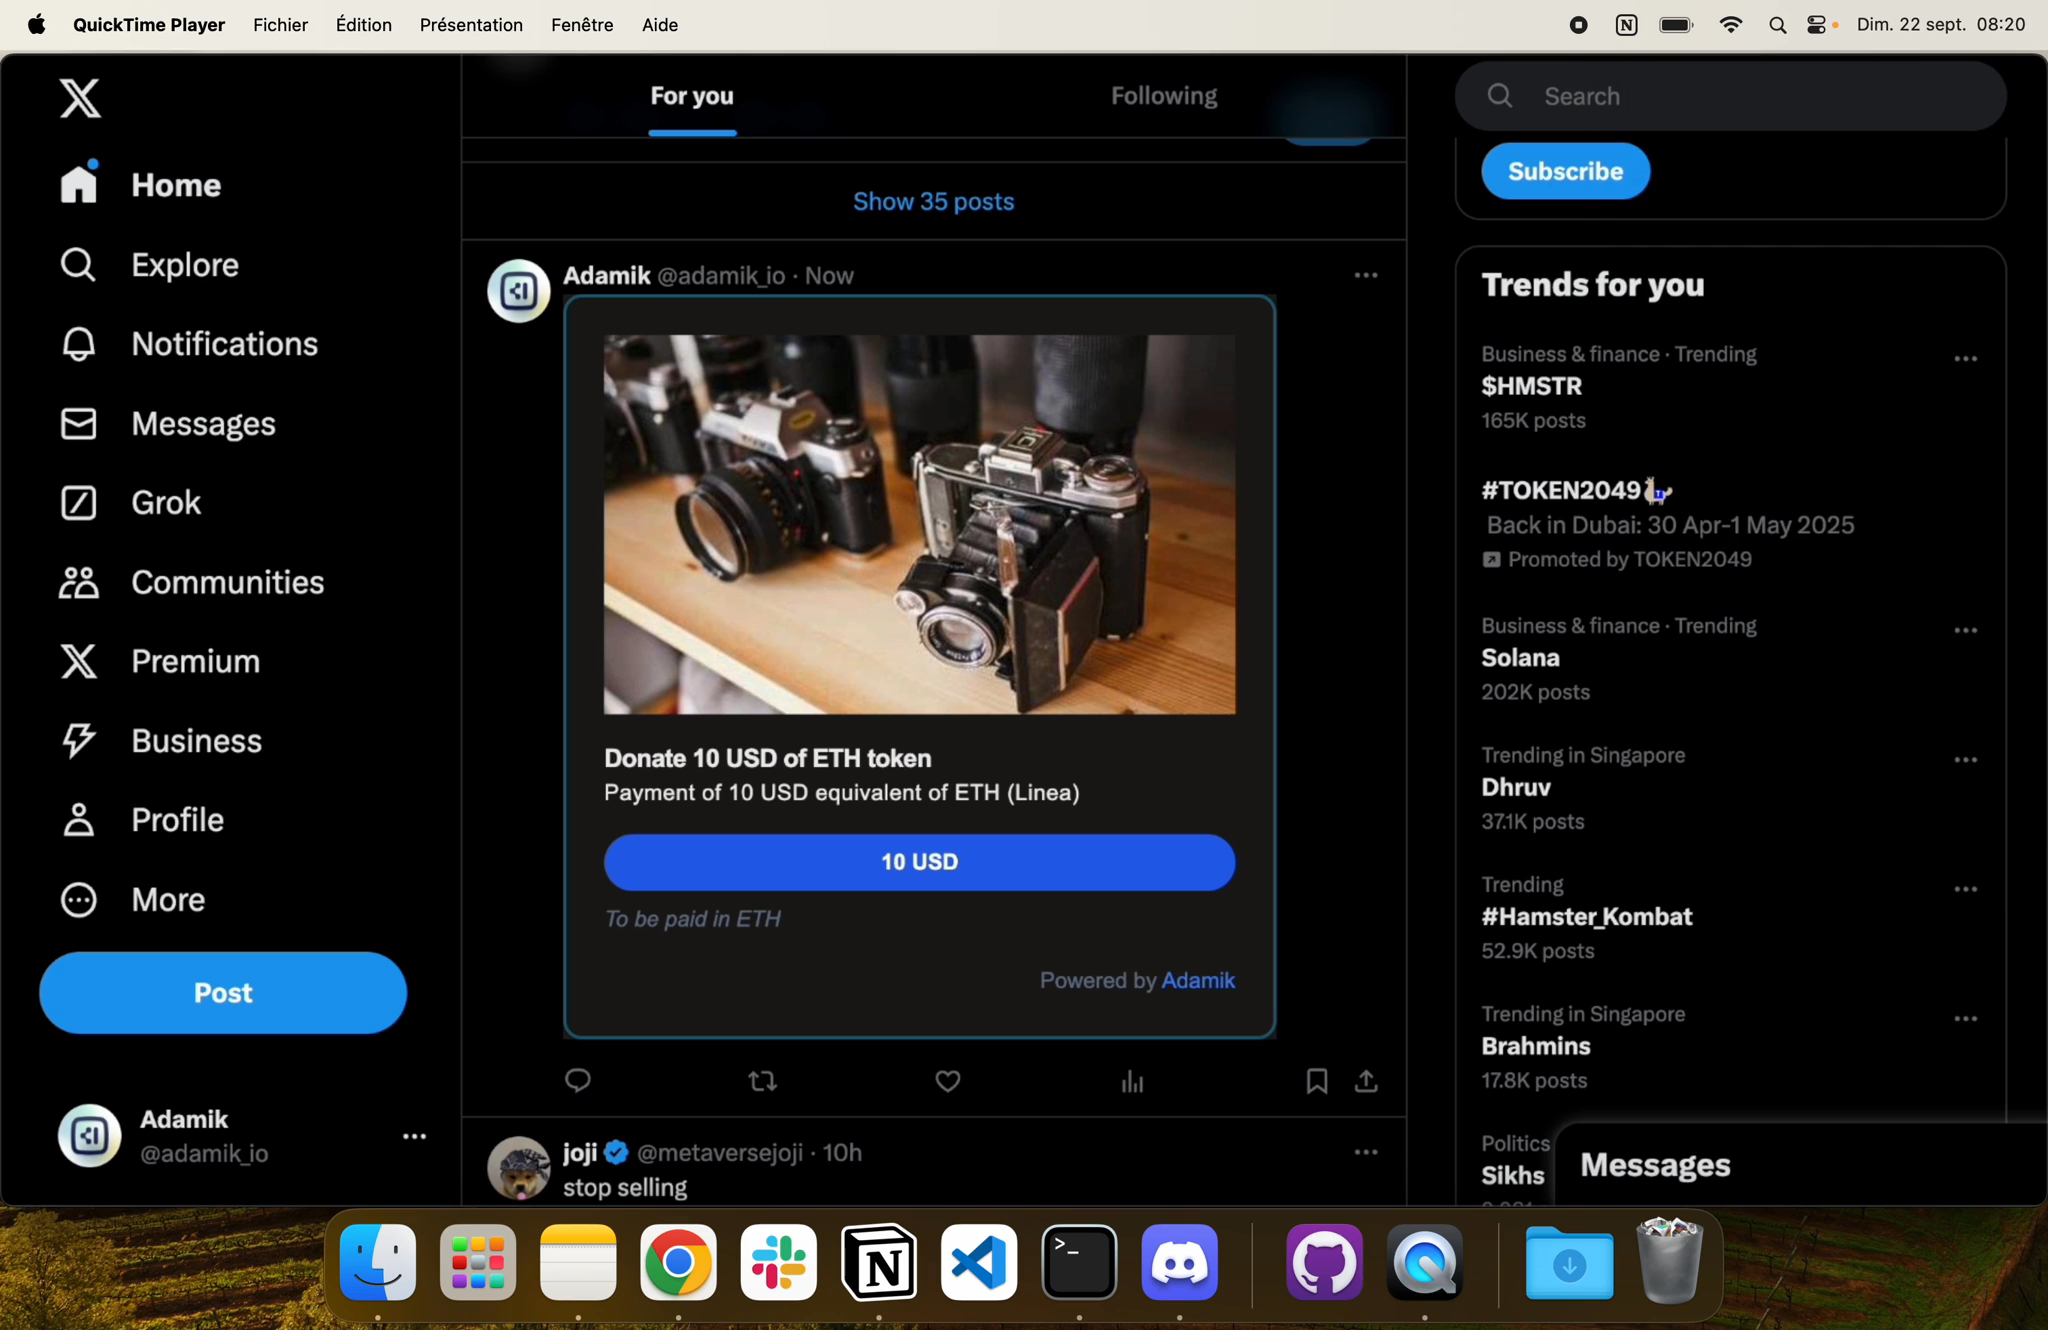Open Notifications in the sidebar
The width and height of the screenshot is (2048, 1330).
coord(189,344)
